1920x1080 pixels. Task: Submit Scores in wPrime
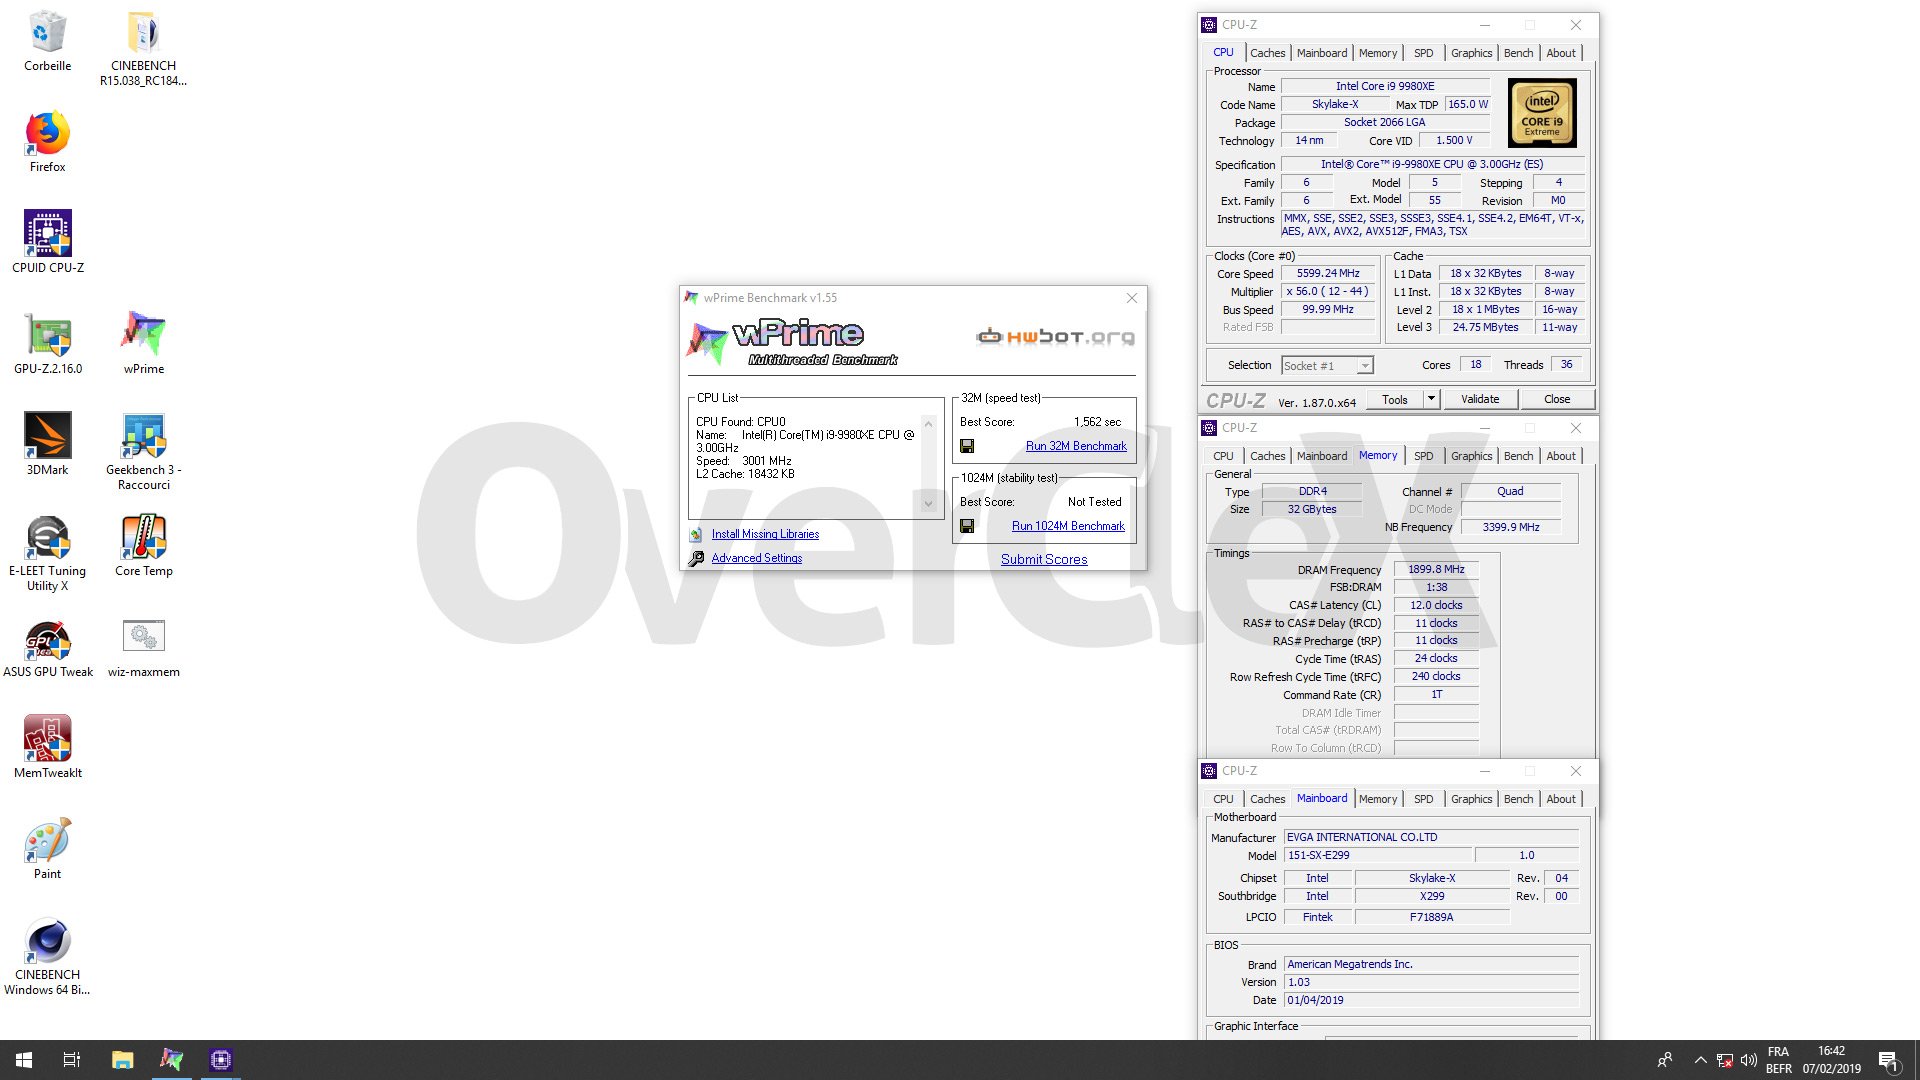1044,560
